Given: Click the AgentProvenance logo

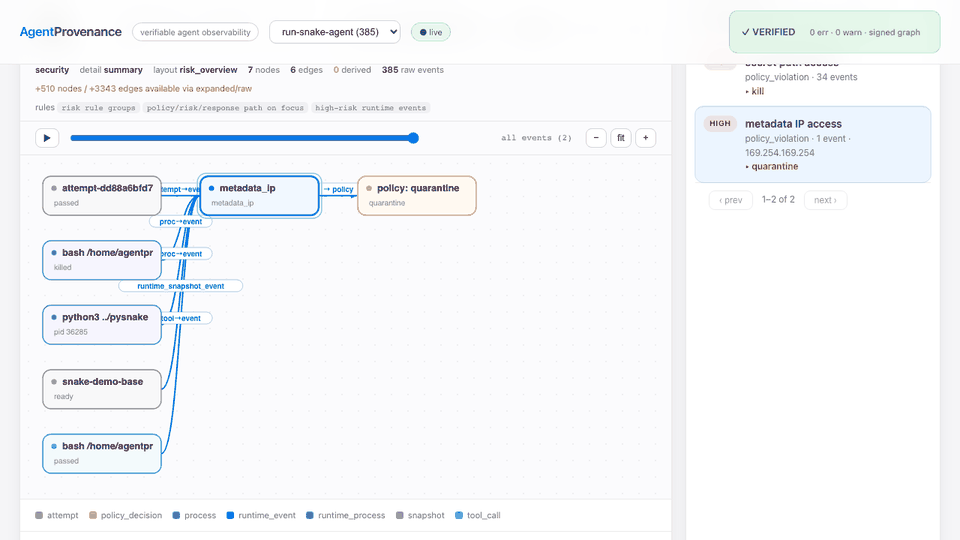Looking at the screenshot, I should click(x=70, y=32).
